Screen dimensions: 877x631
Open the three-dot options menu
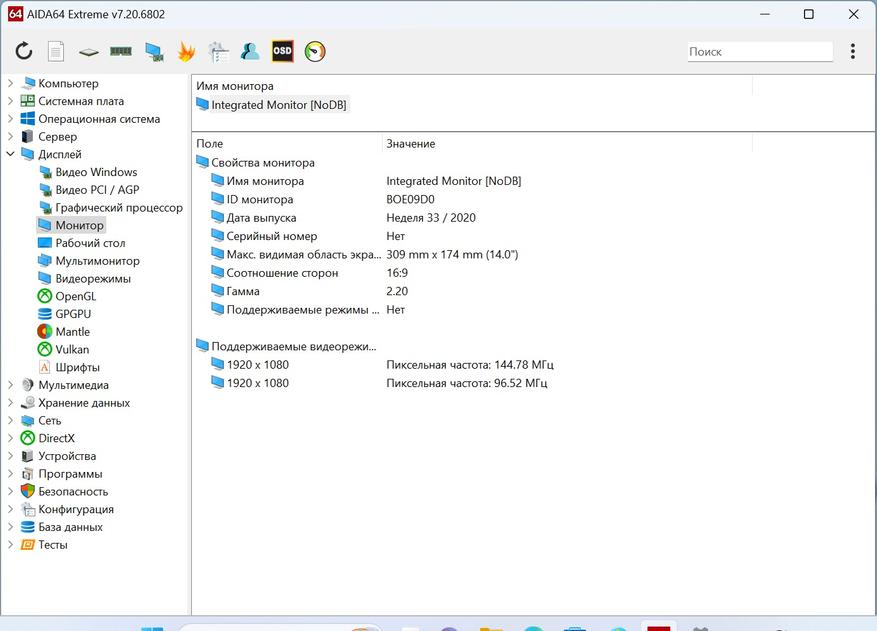tap(852, 51)
